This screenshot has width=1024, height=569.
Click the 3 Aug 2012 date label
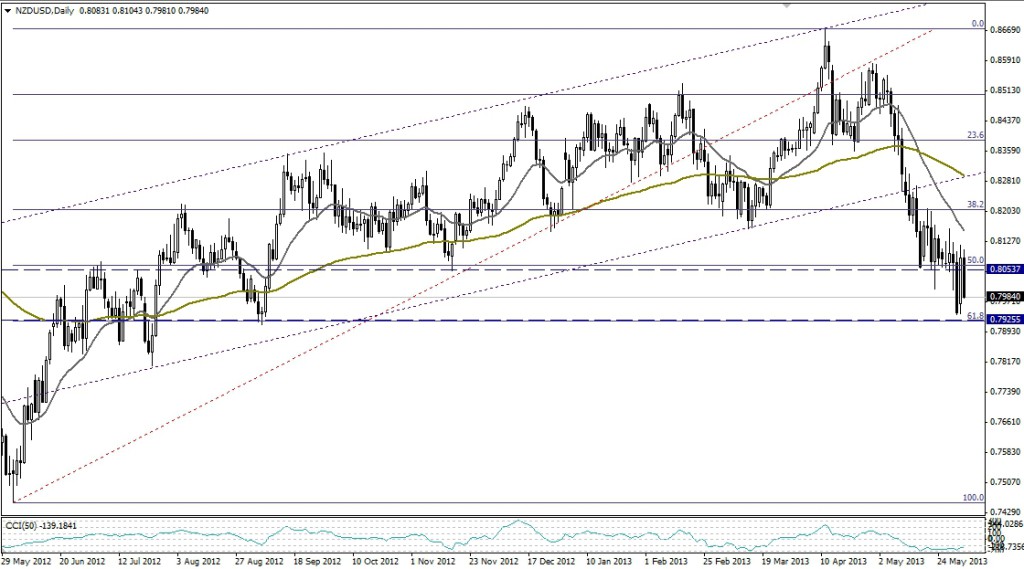pos(200,561)
